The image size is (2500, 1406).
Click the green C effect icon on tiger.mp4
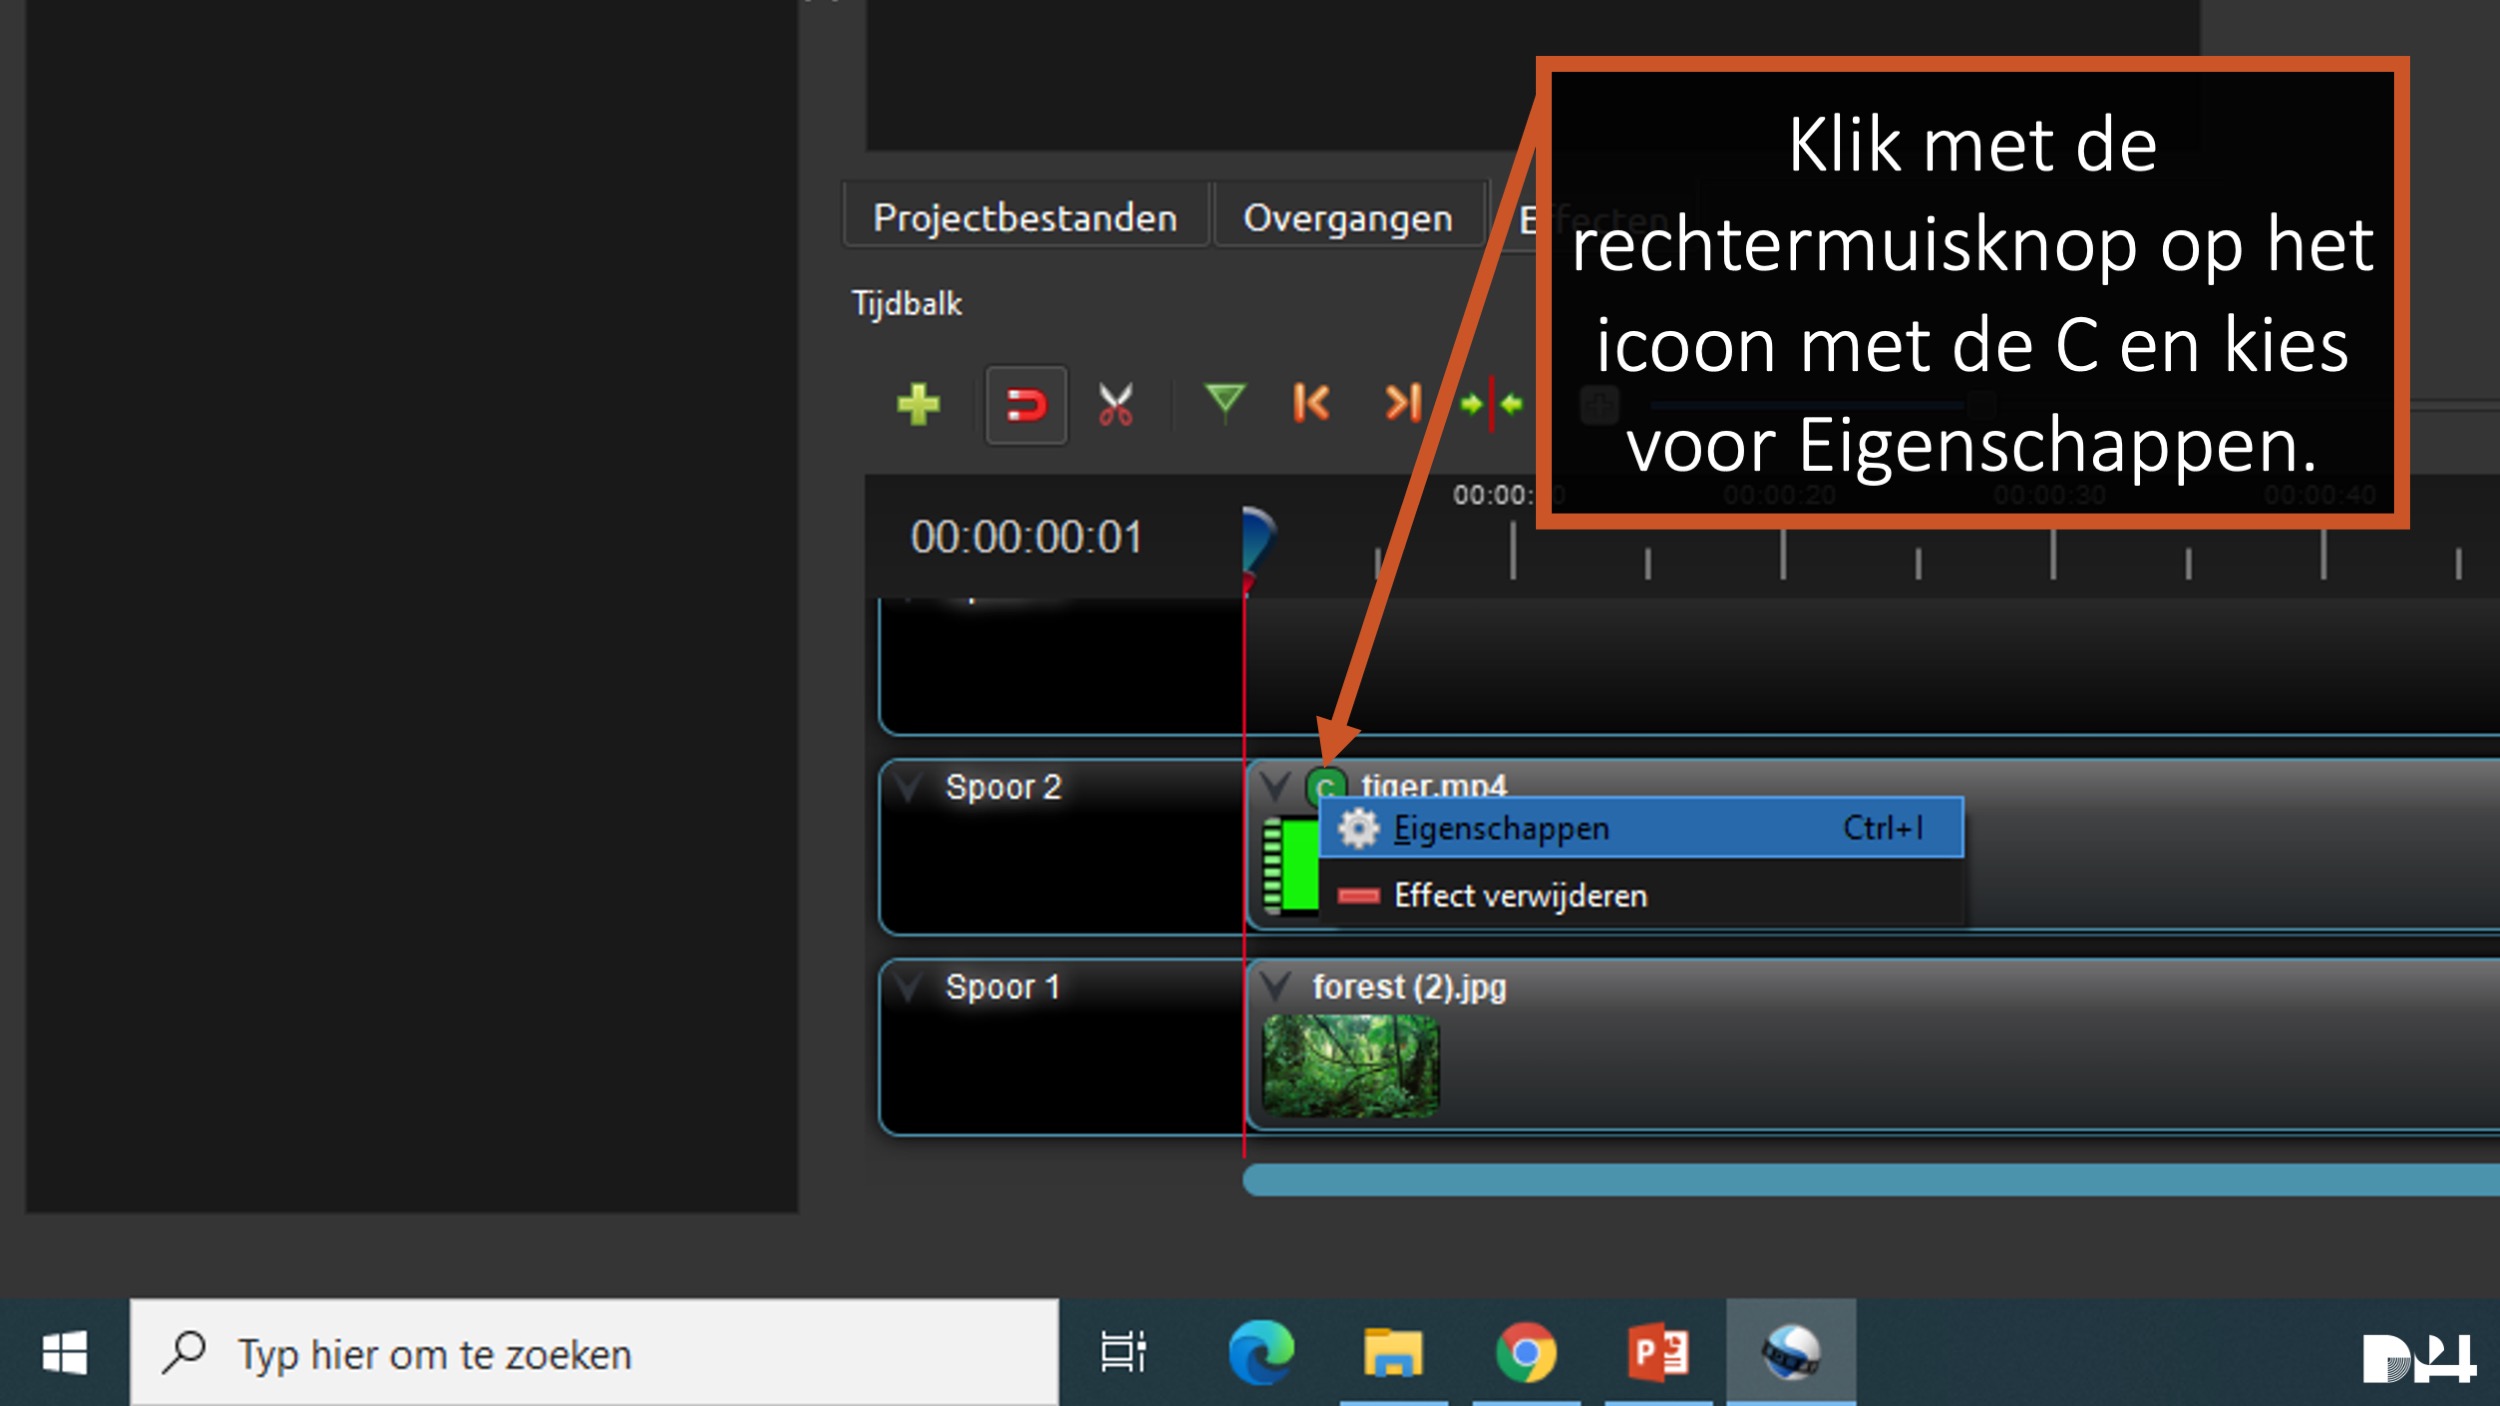click(x=1325, y=785)
